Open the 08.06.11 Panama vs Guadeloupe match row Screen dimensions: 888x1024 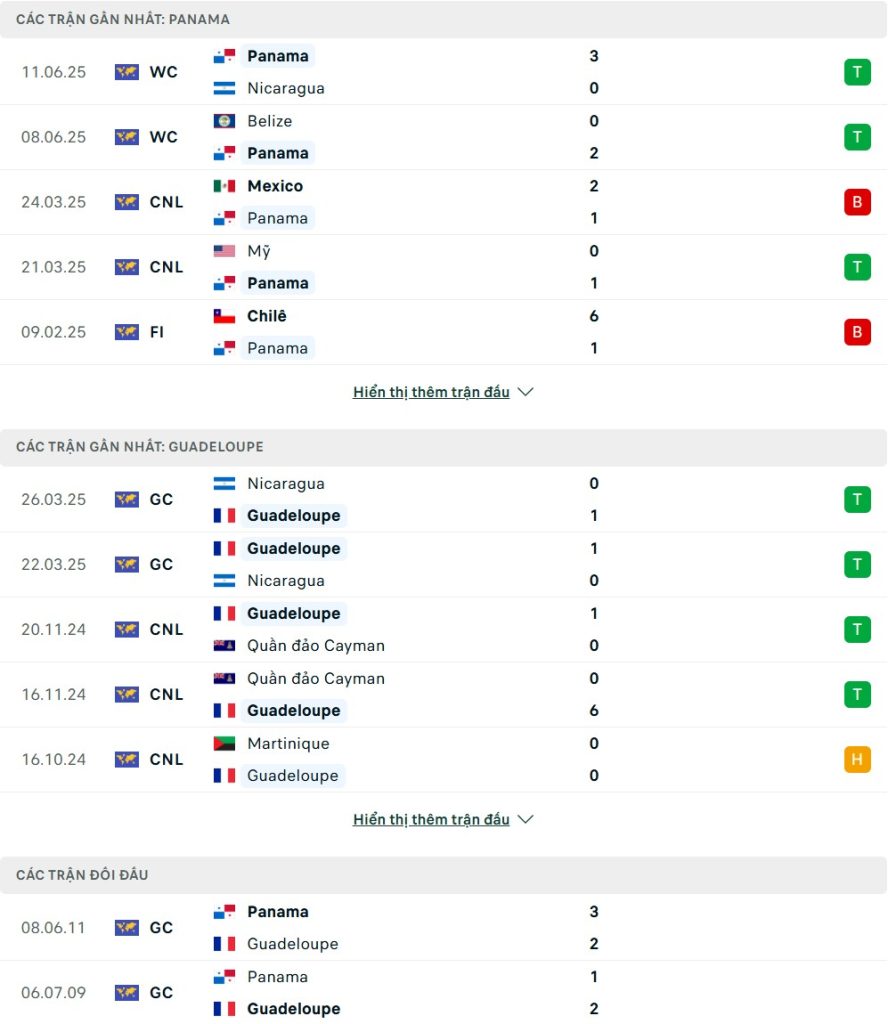click(443, 927)
